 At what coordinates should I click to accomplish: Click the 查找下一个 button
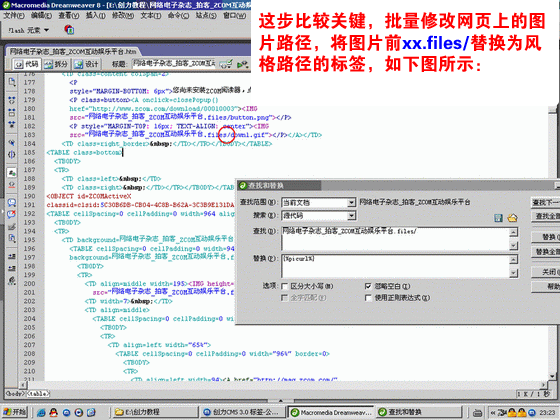pos(545,202)
